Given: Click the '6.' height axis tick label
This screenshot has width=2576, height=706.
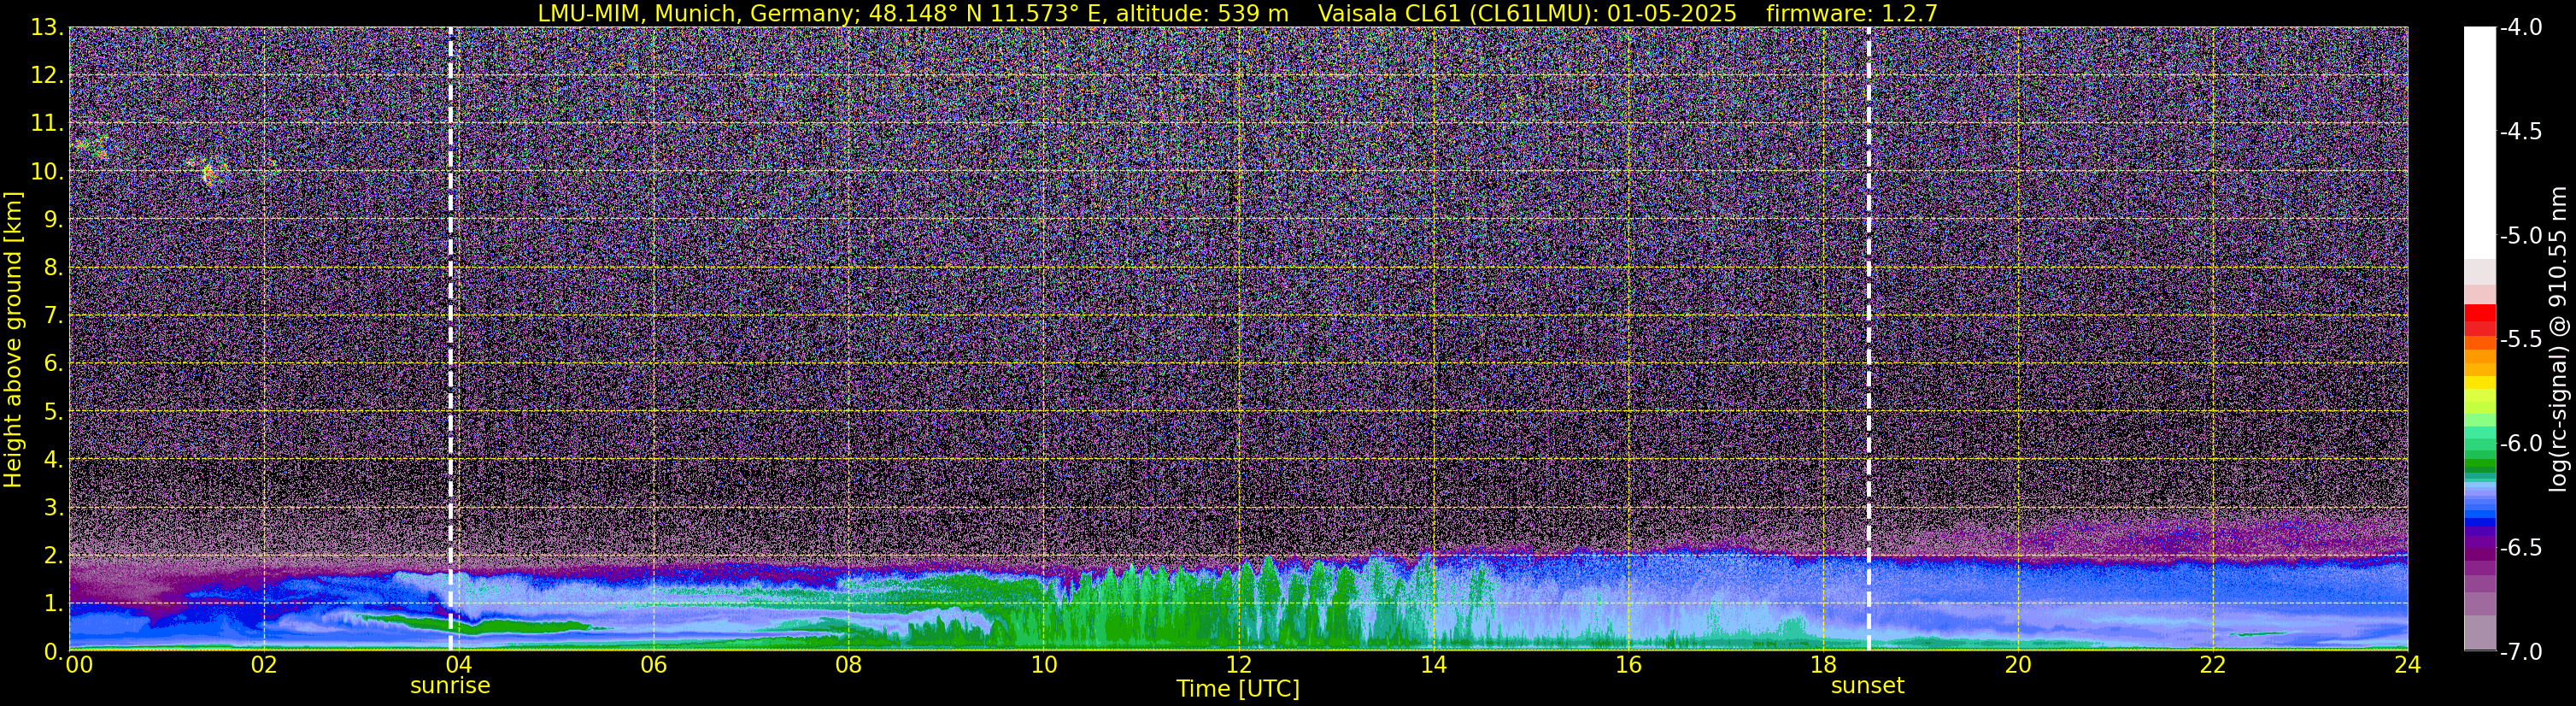Looking at the screenshot, I should tap(54, 363).
